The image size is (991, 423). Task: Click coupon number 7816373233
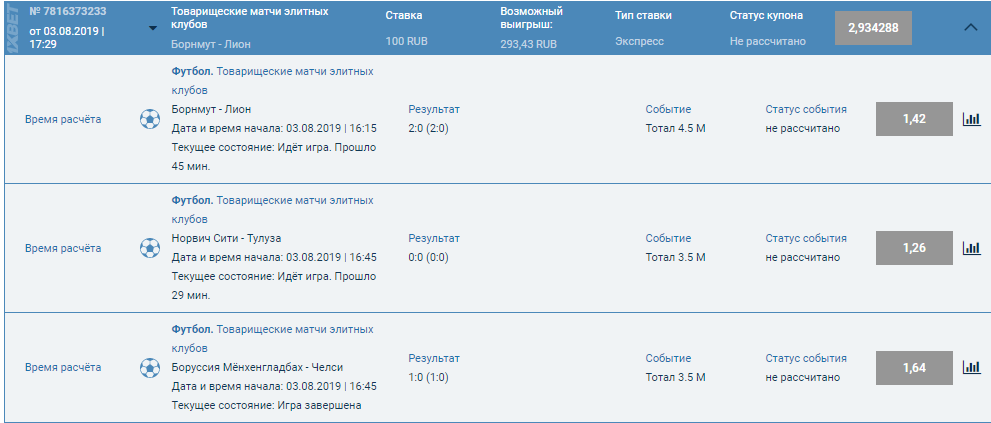point(68,11)
